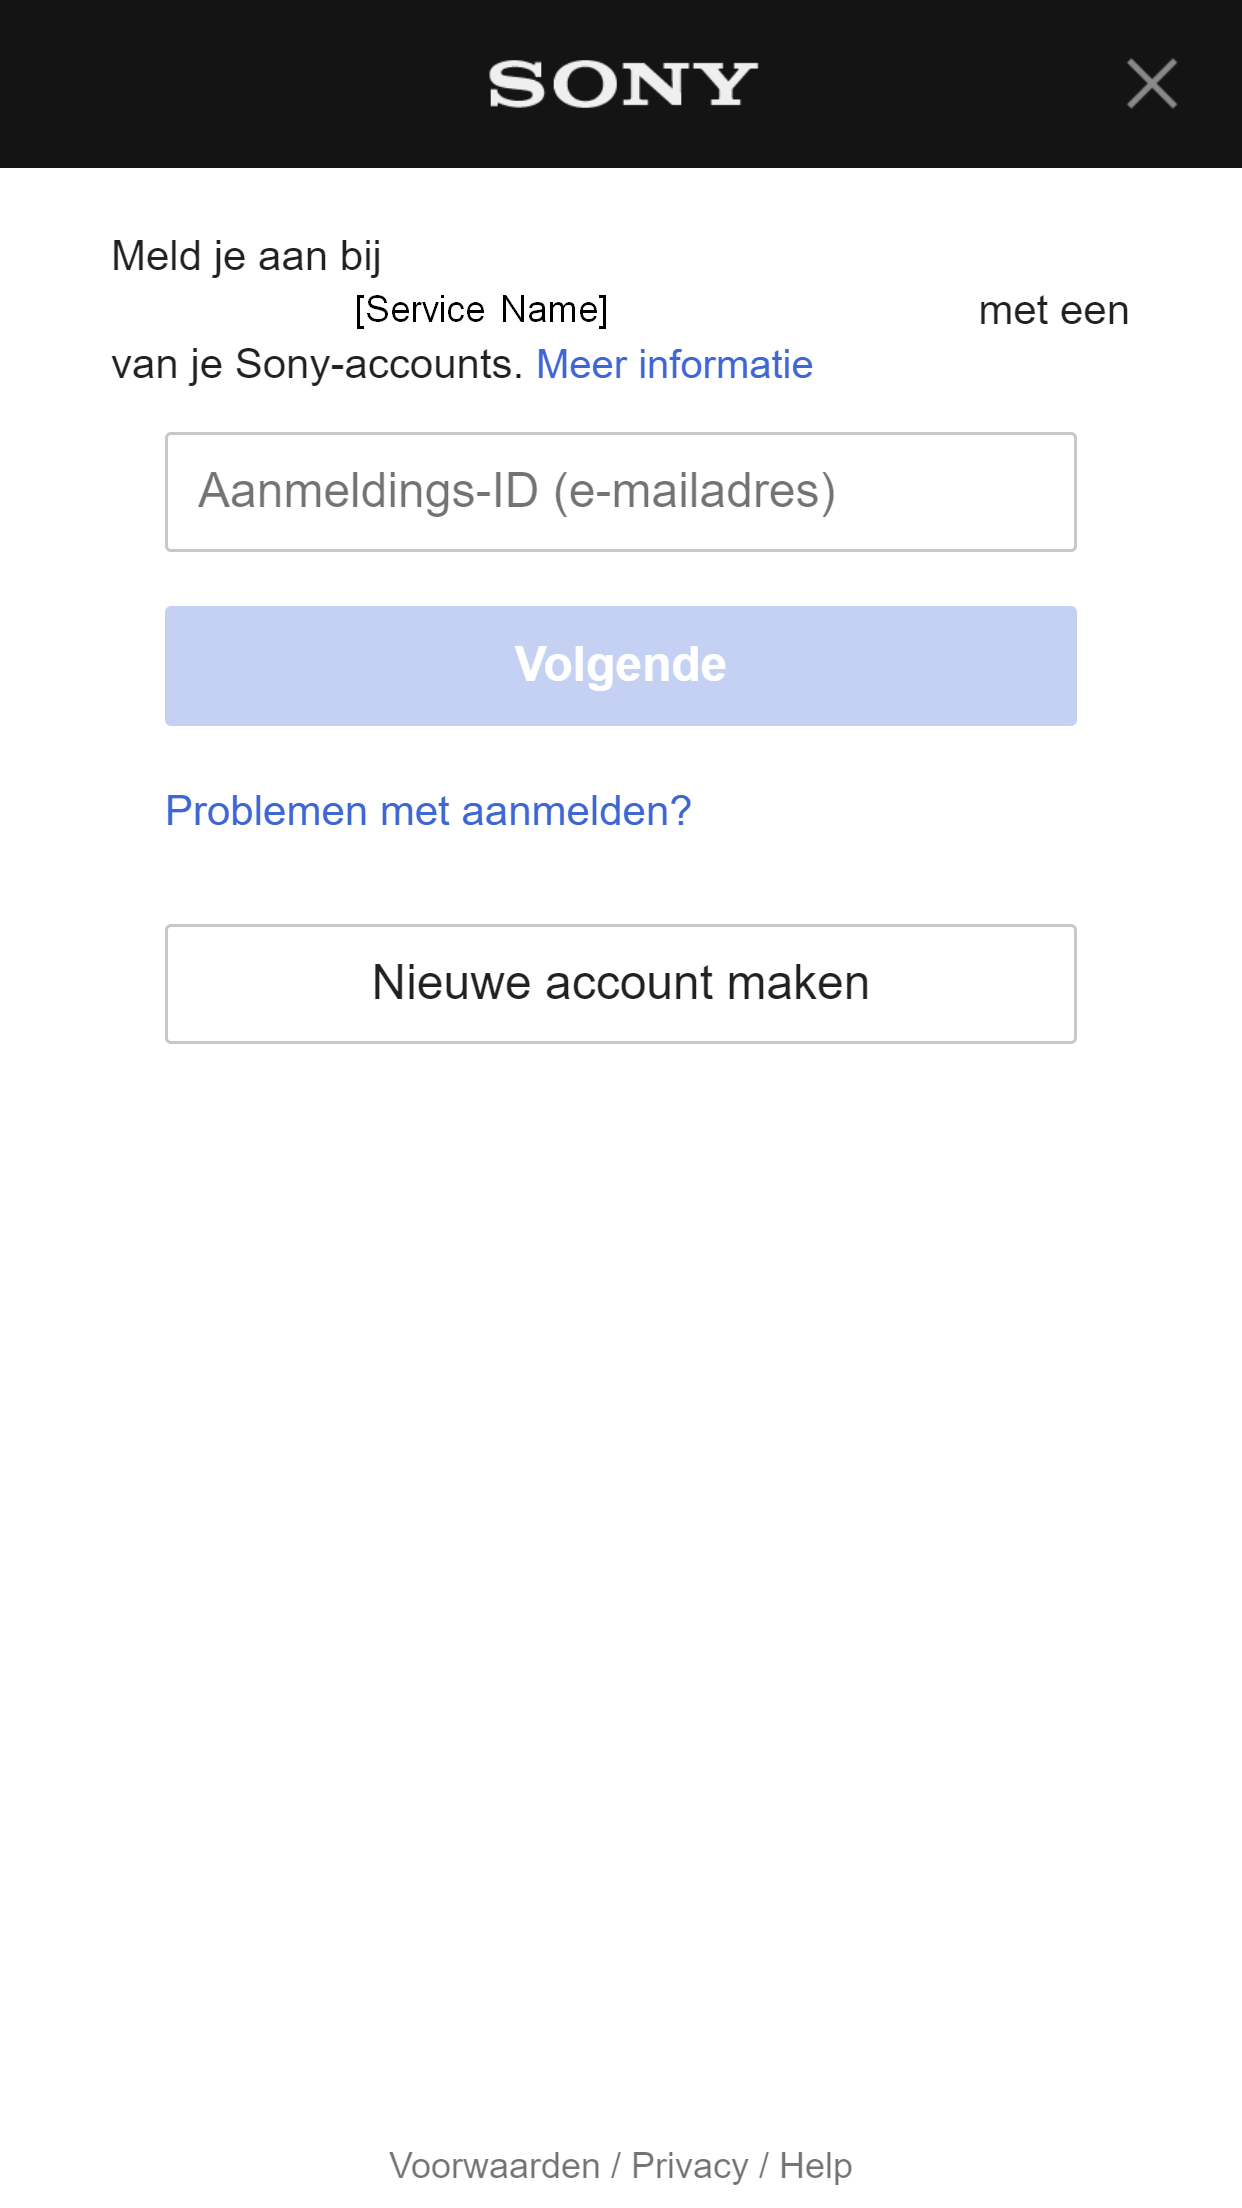Image resolution: width=1242 pixels, height=2208 pixels.
Task: Focus the Aanmeldings-ID e-mail field
Action: (x=620, y=492)
